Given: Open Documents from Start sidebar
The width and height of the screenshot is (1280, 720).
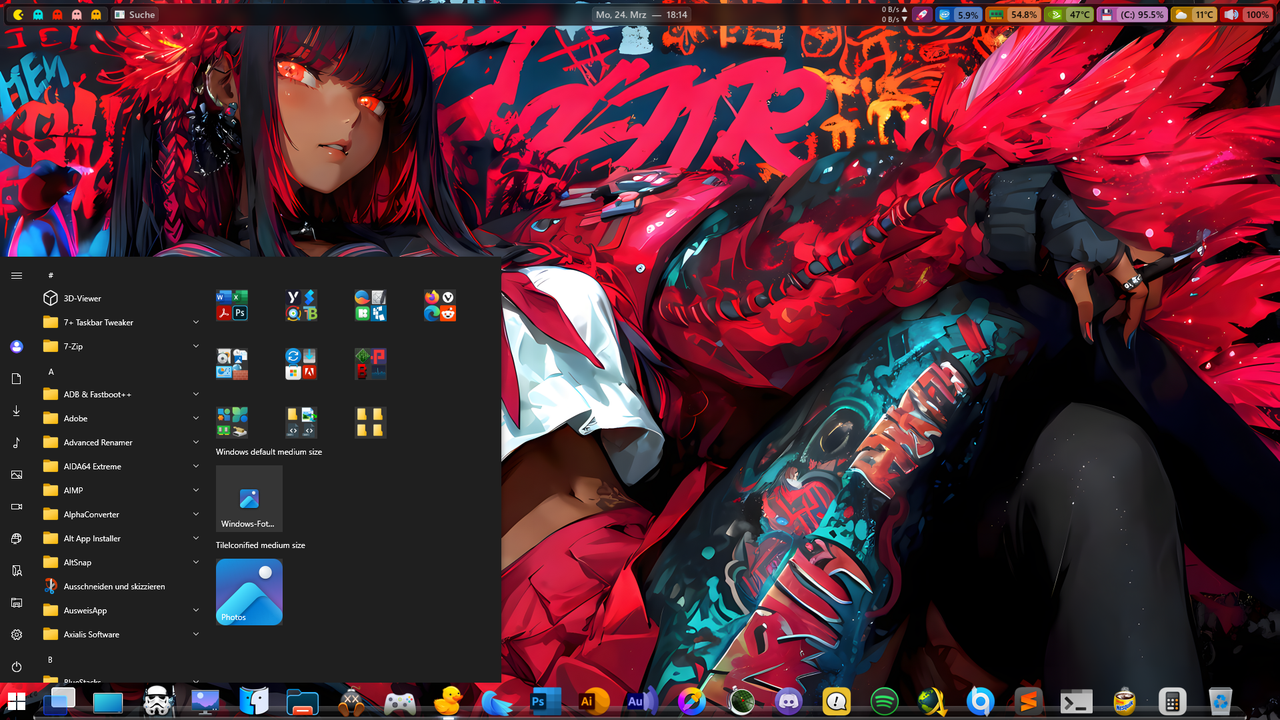Looking at the screenshot, I should [x=16, y=379].
